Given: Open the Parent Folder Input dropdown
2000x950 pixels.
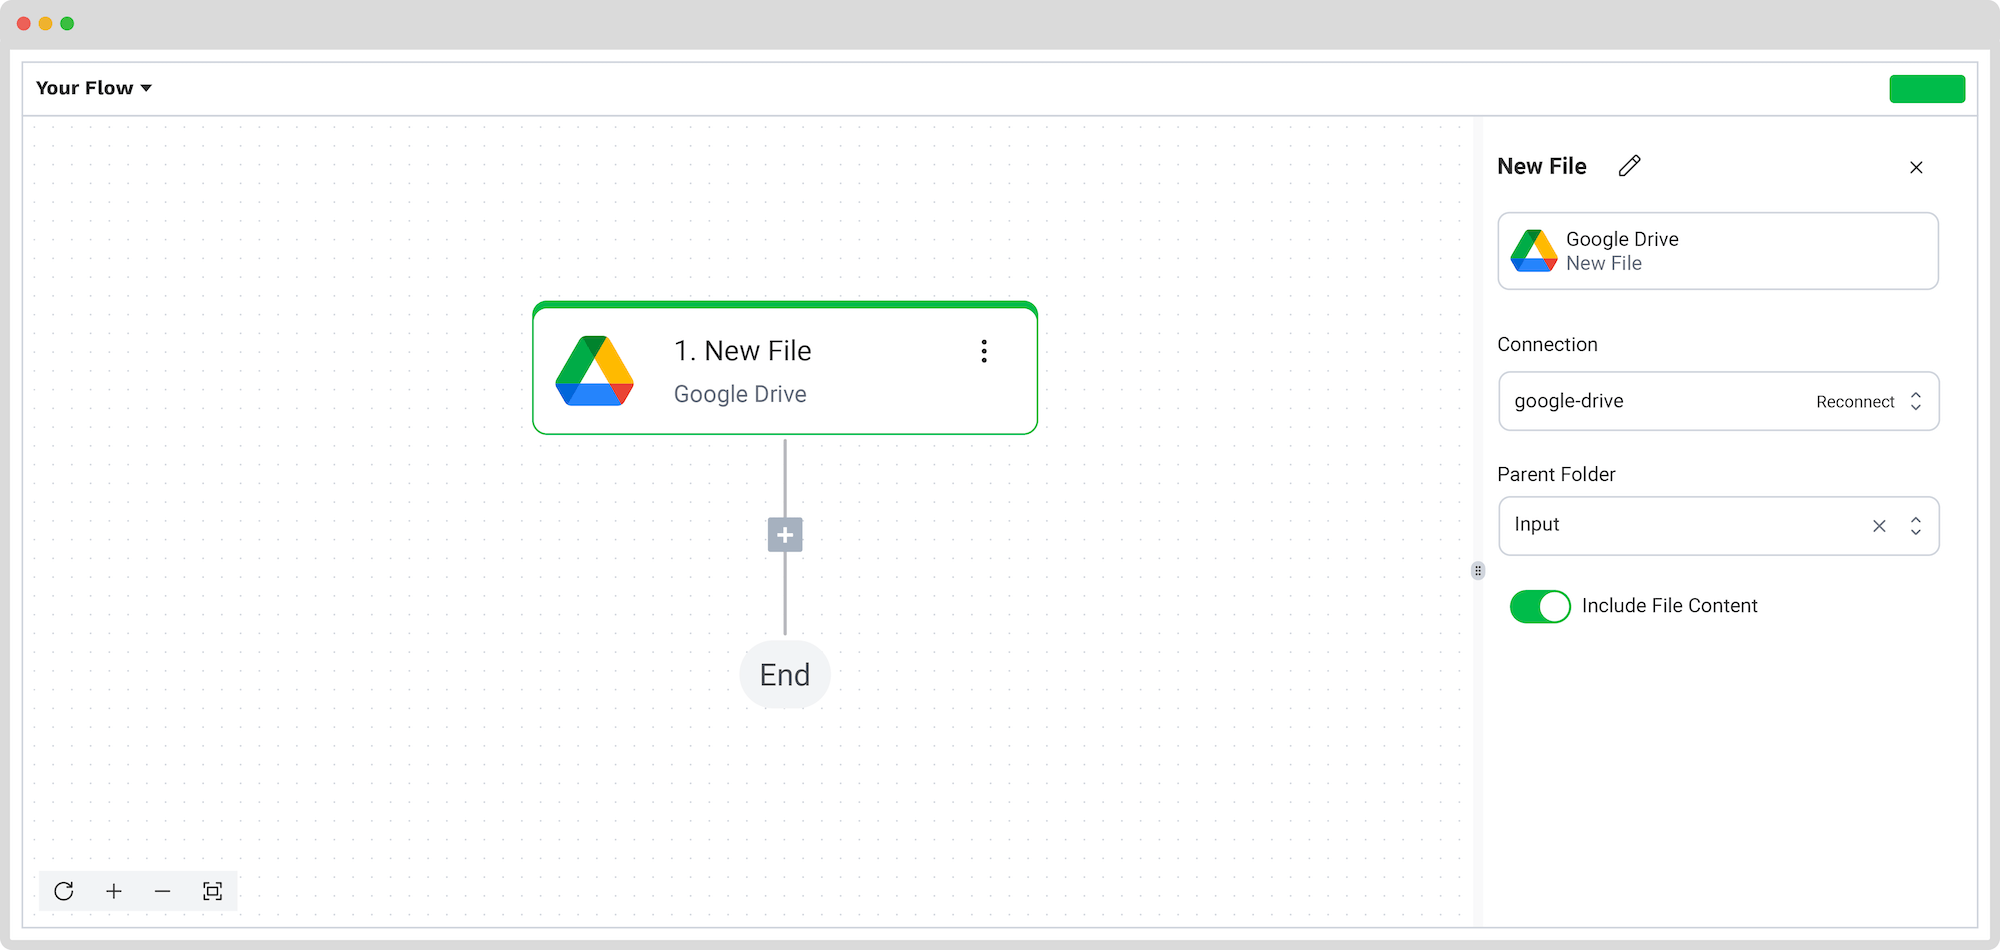Looking at the screenshot, I should (1718, 526).
